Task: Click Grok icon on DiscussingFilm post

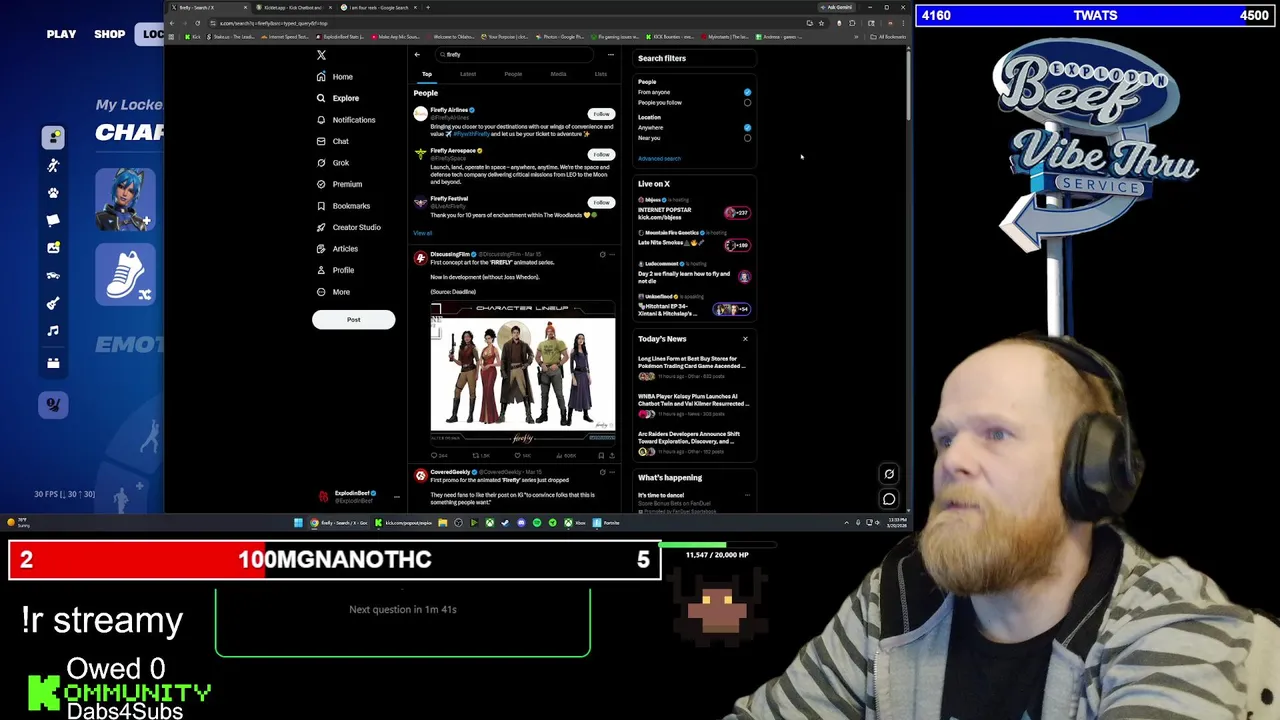Action: click(602, 255)
